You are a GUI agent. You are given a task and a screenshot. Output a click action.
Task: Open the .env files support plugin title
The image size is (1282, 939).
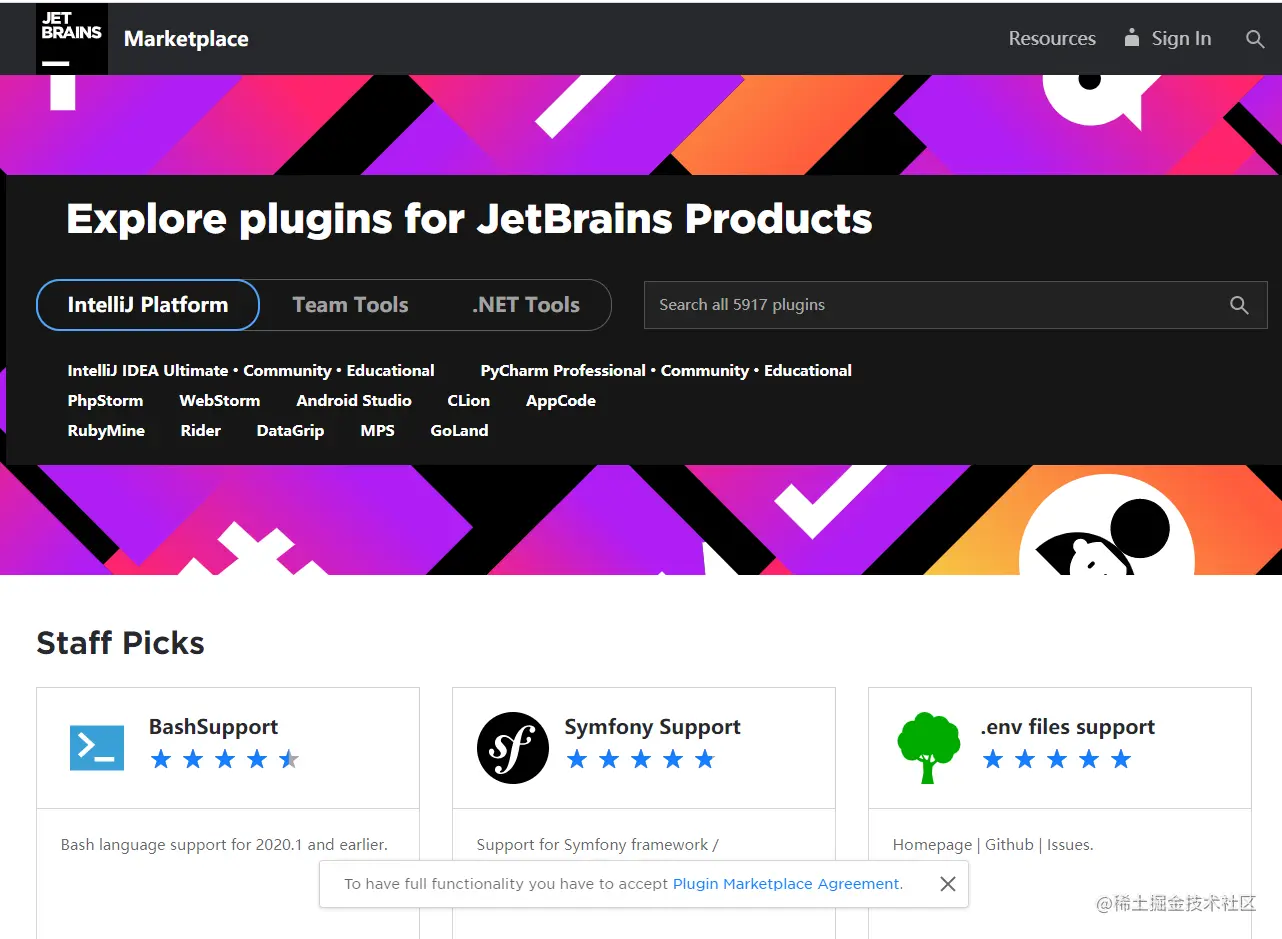pos(1068,727)
